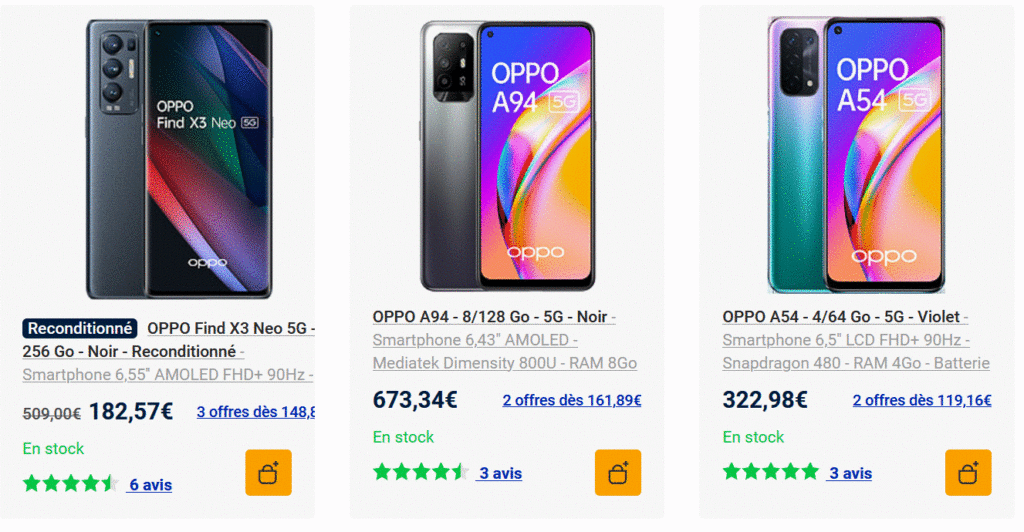Click the 673,34€ price of OPPO A94

tap(415, 400)
